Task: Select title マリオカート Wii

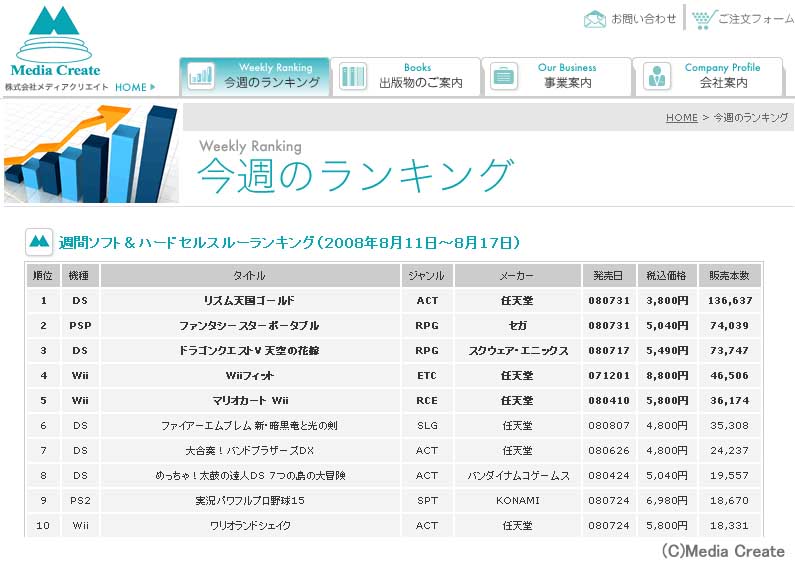Action: point(250,401)
